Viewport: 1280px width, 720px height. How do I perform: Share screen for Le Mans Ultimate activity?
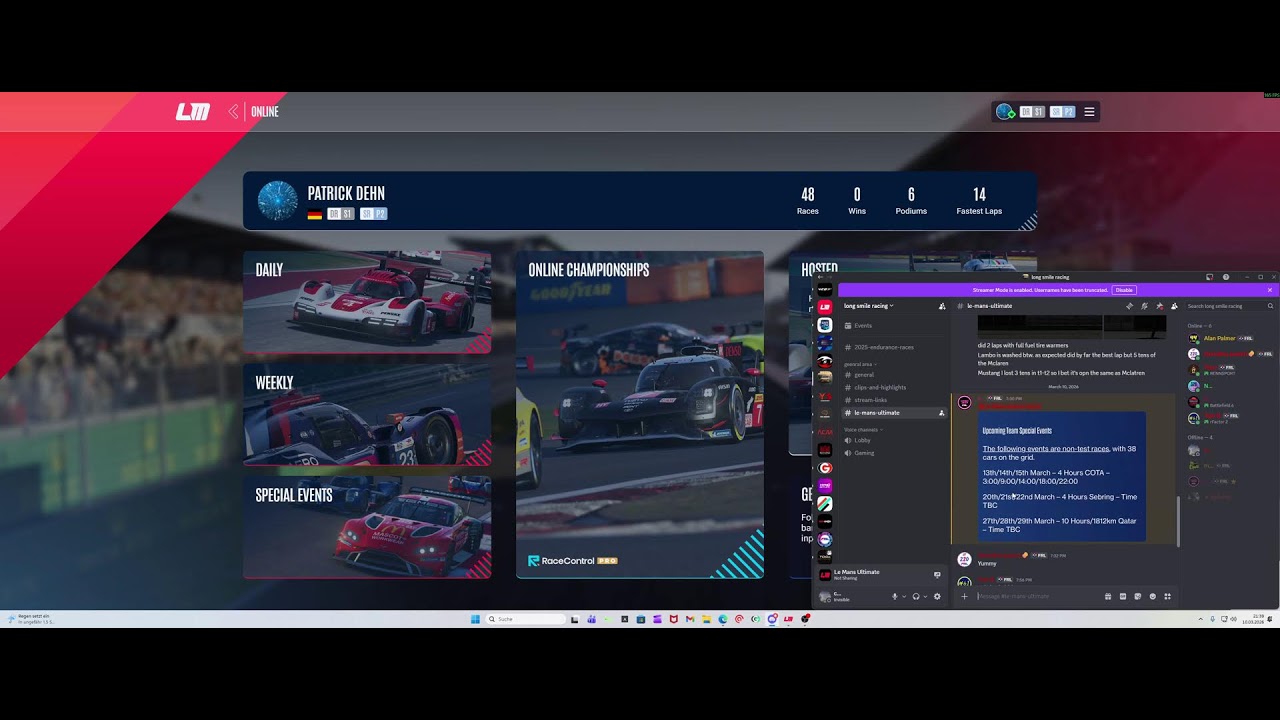[x=937, y=575]
